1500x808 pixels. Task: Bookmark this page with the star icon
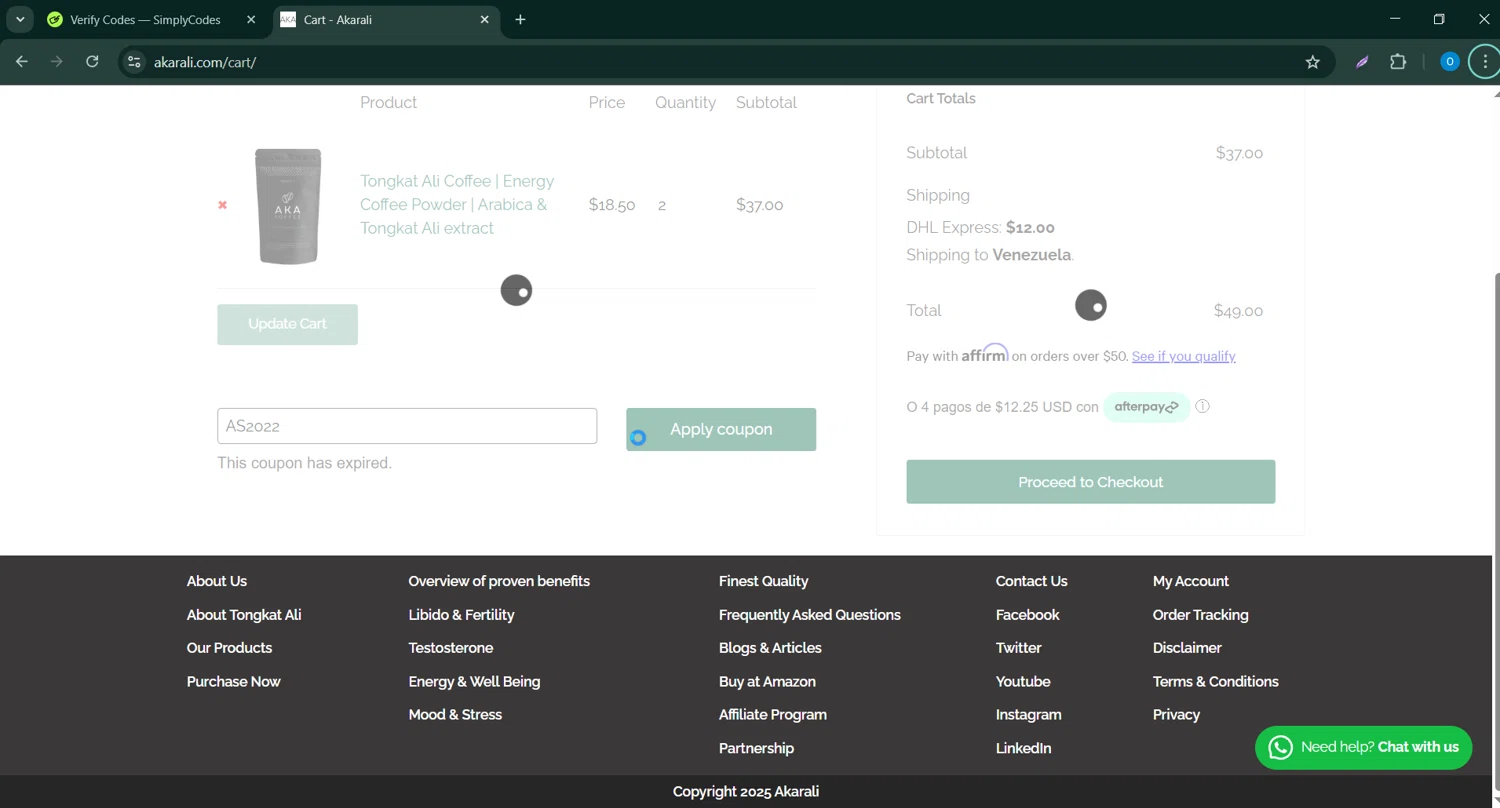coord(1312,62)
